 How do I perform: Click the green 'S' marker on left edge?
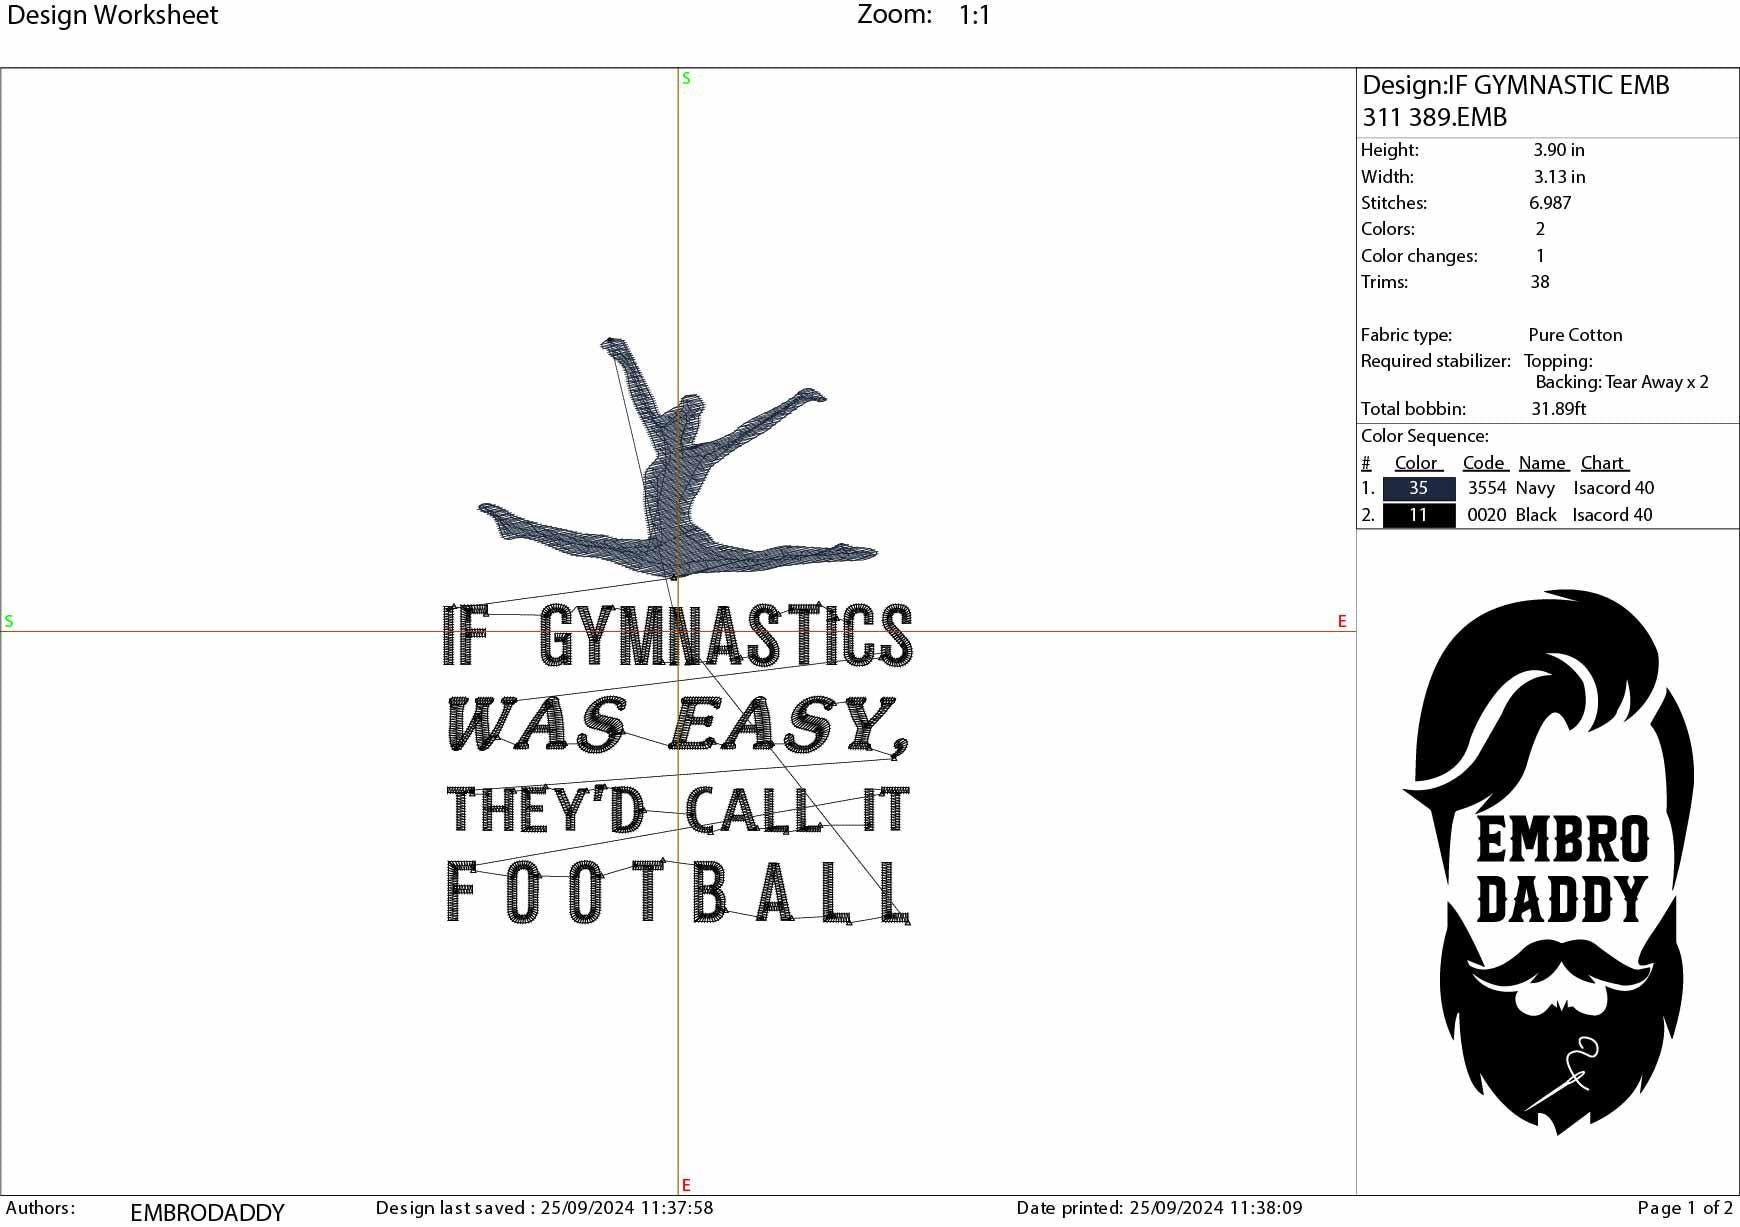click(9, 621)
